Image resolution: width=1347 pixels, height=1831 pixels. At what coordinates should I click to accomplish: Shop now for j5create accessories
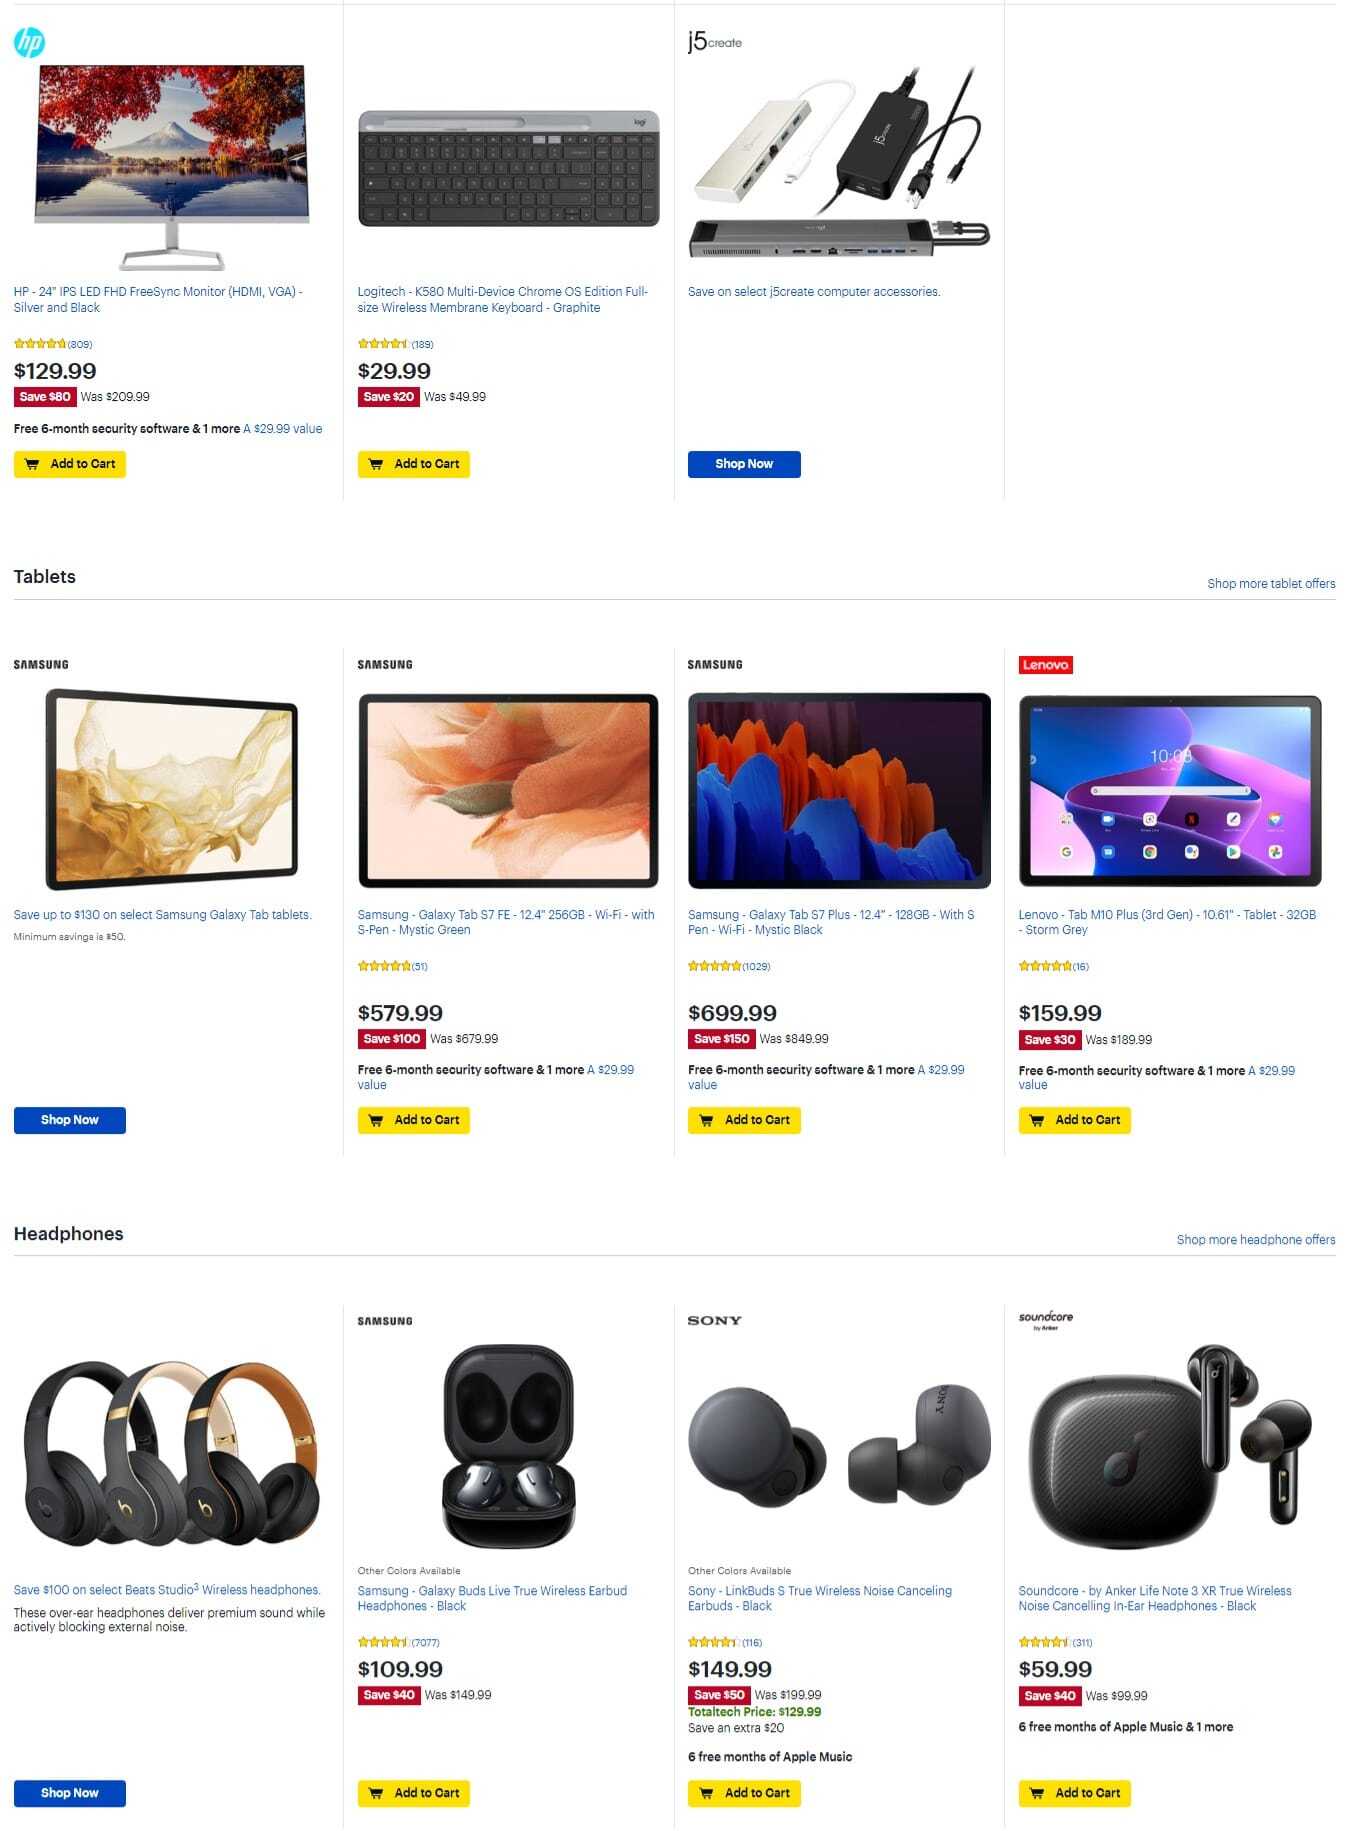pos(744,464)
